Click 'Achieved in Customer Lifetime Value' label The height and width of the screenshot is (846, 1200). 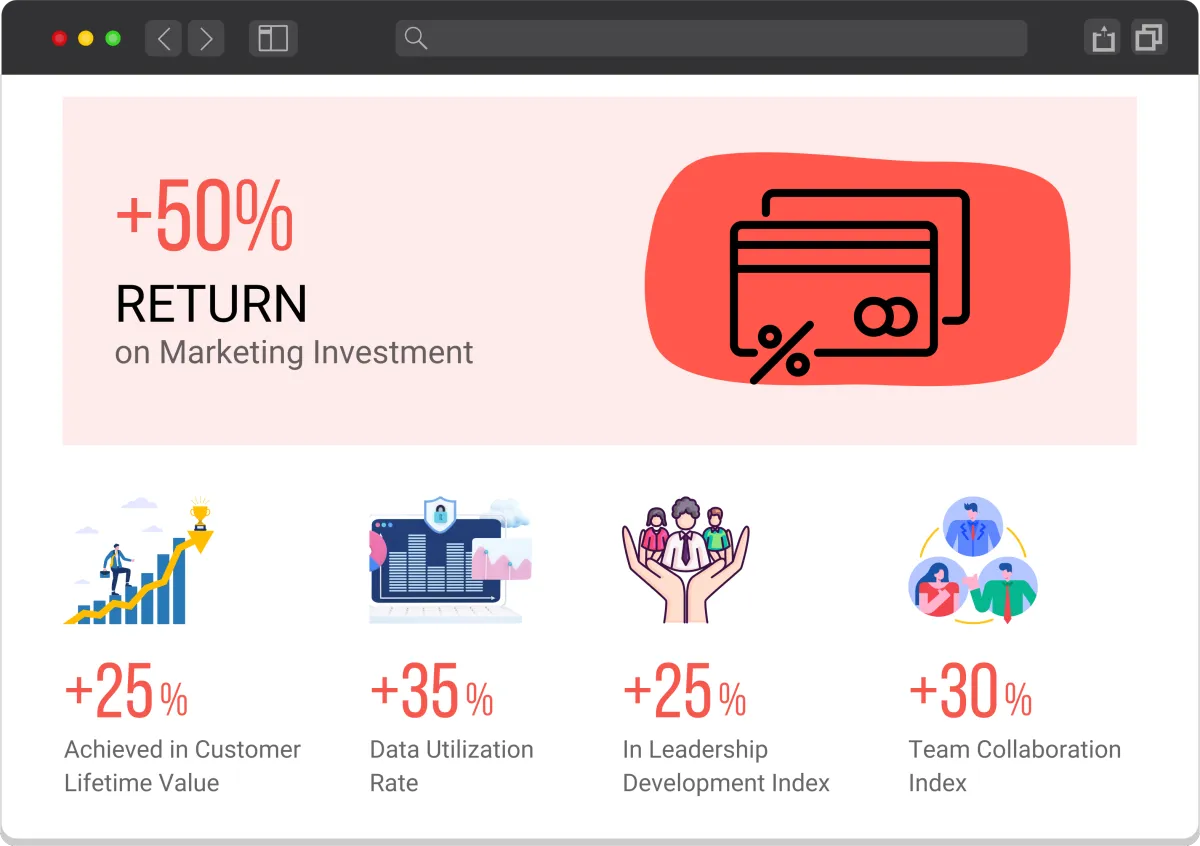click(x=182, y=766)
